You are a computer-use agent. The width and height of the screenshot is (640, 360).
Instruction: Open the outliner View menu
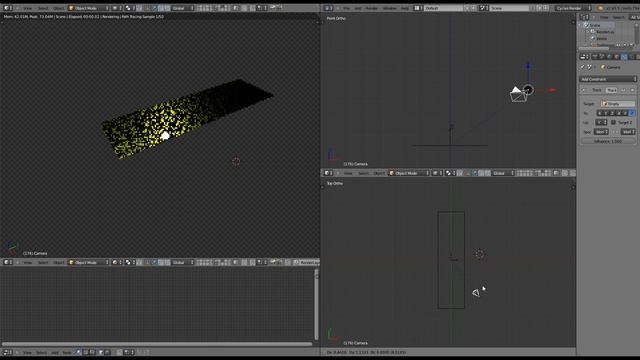(x=604, y=17)
